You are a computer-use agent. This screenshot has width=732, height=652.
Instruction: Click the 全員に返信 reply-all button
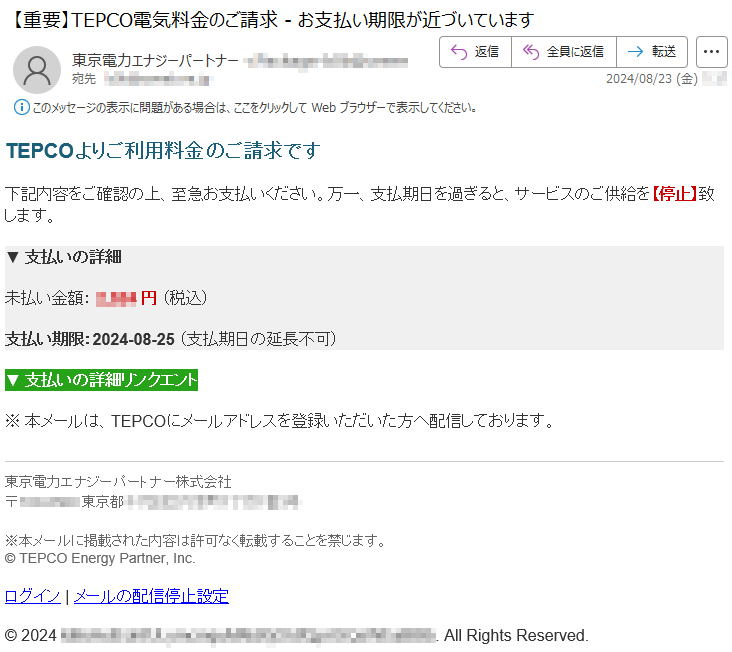coord(564,52)
